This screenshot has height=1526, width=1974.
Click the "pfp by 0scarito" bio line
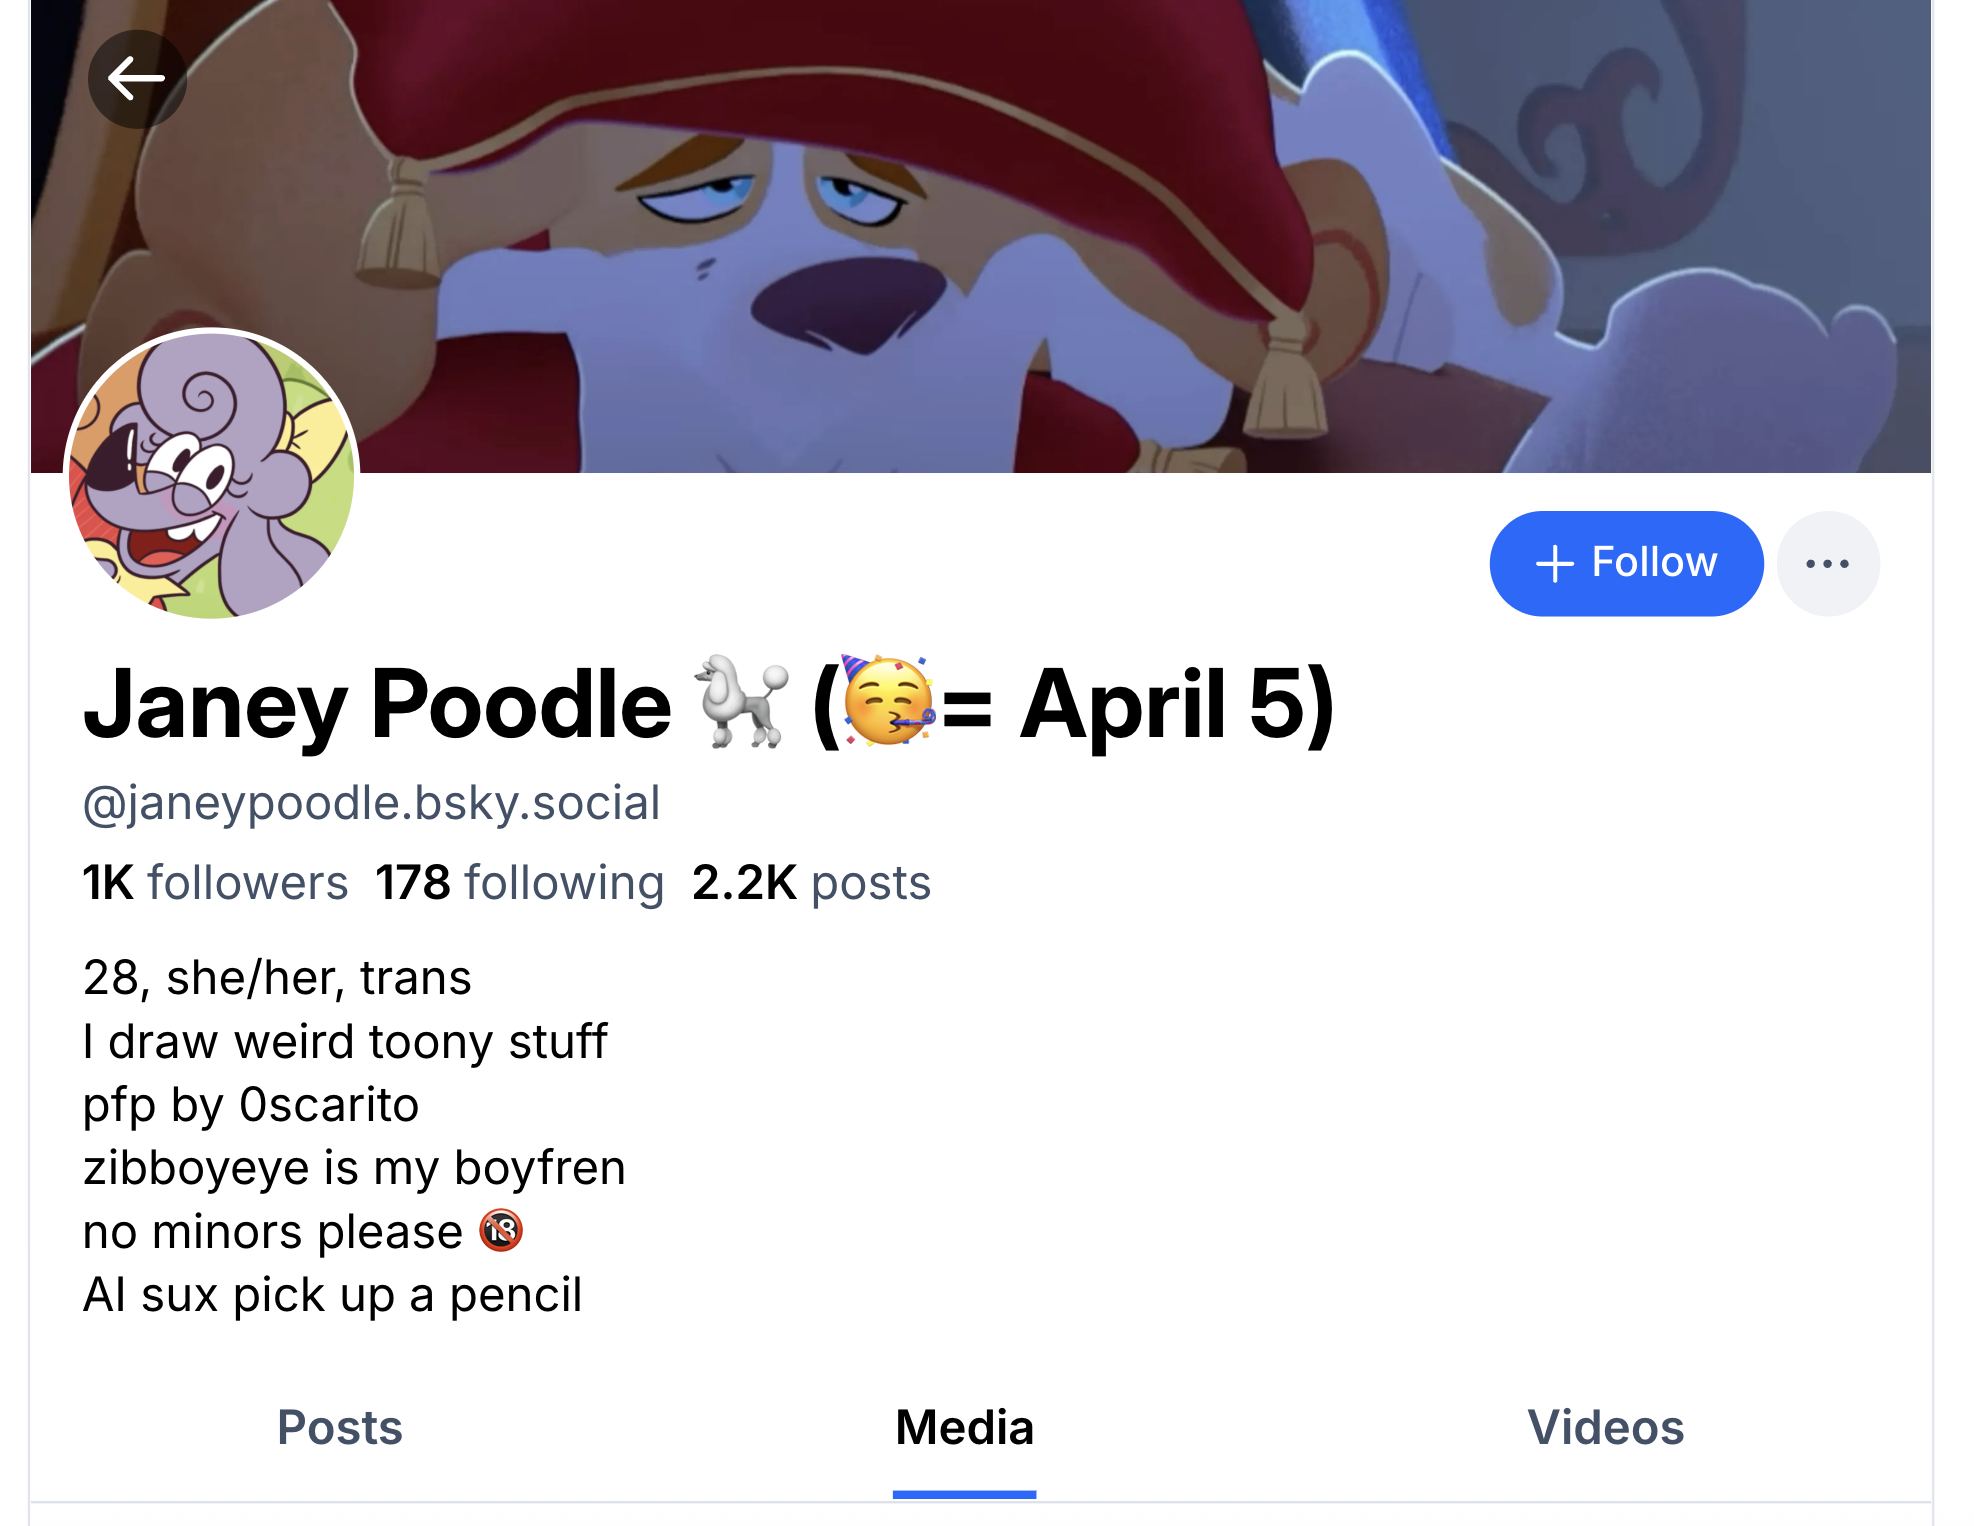251,1105
